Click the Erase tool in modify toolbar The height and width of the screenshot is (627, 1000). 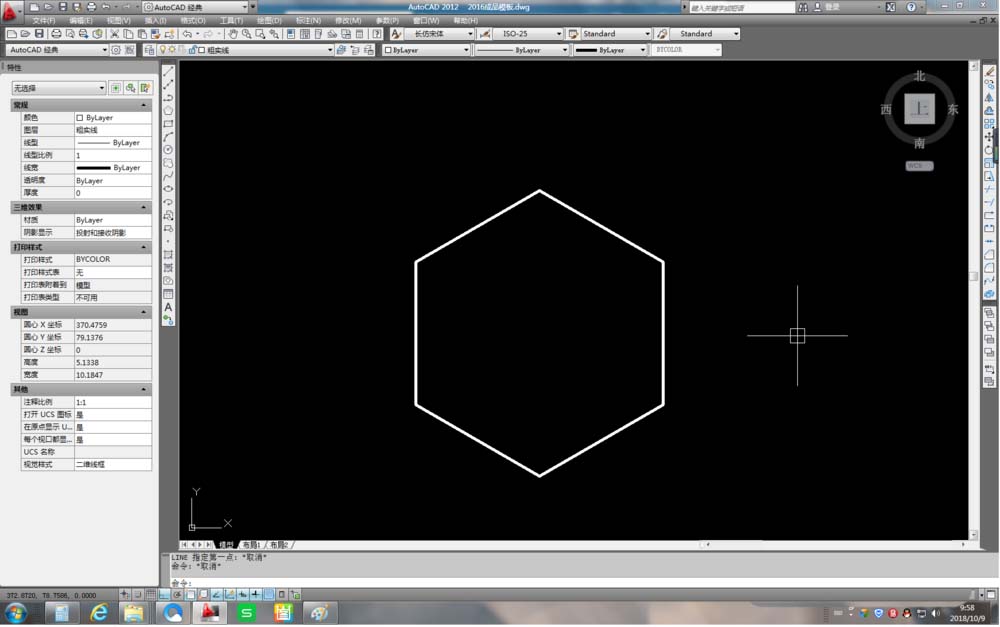pos(989,71)
